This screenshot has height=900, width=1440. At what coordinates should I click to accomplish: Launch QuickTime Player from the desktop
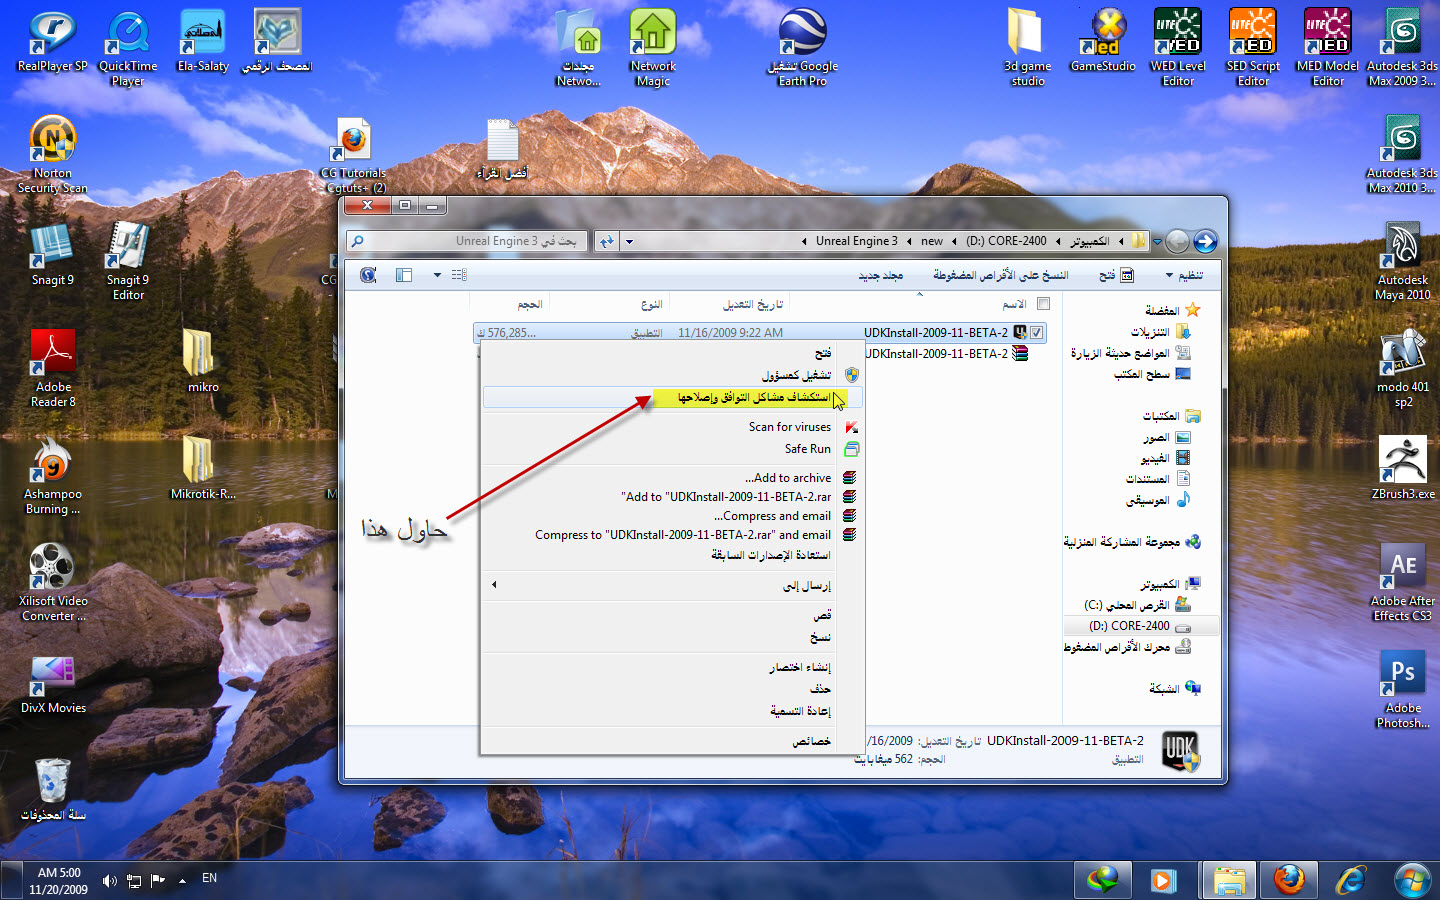128,48
